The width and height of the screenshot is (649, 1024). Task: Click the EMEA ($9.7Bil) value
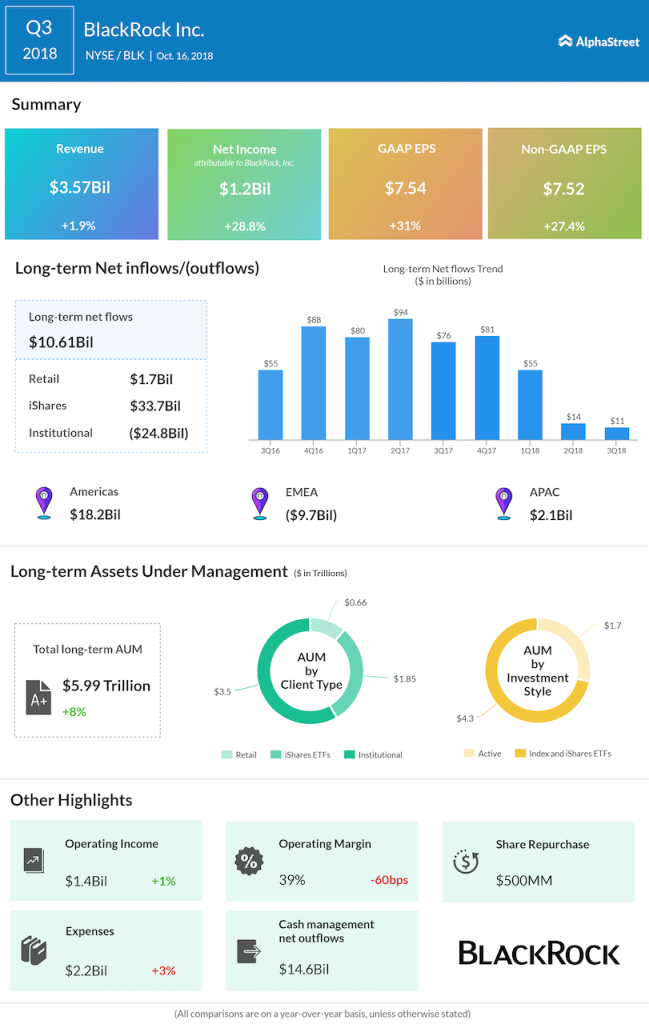click(311, 515)
